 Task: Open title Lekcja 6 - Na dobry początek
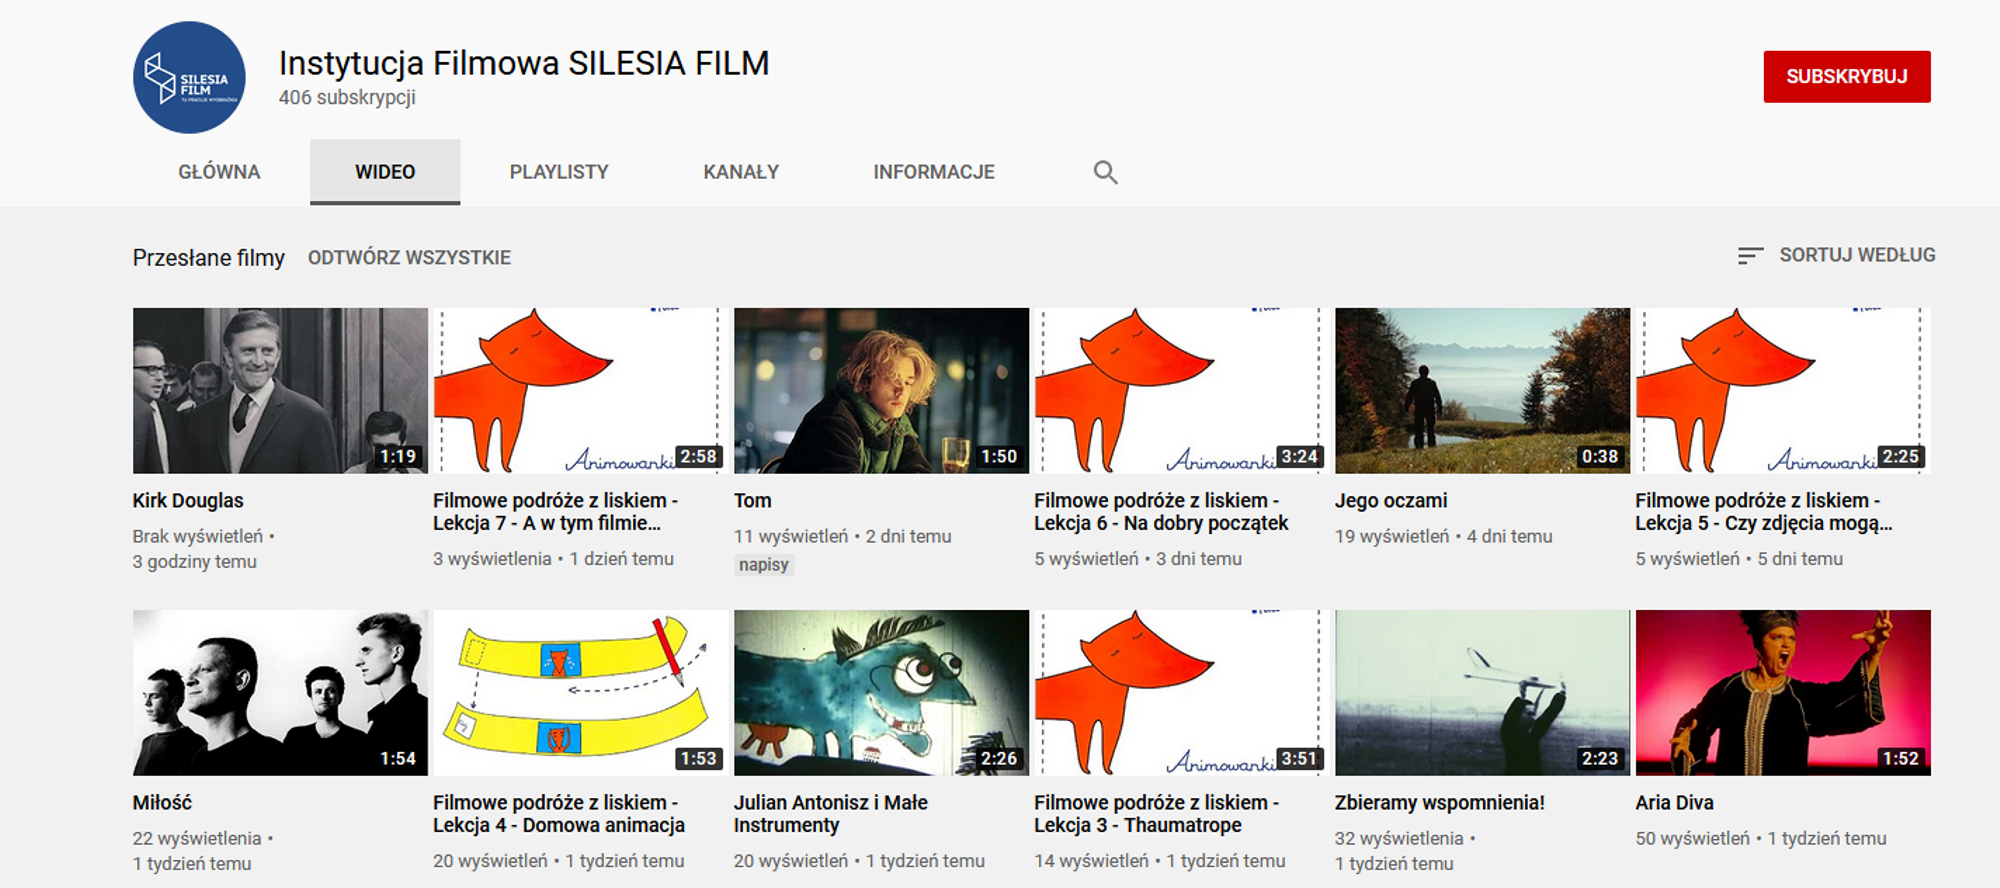click(x=1162, y=512)
